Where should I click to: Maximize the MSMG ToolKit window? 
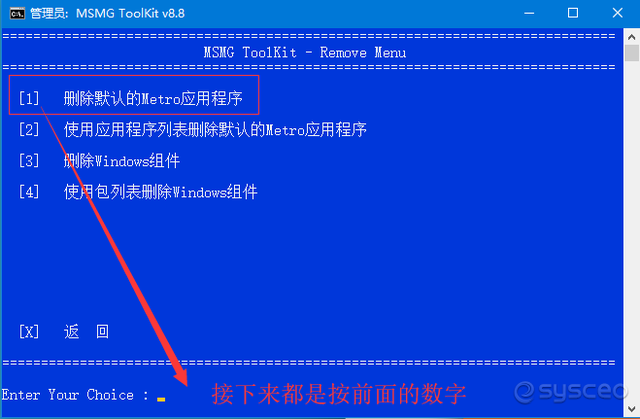point(573,13)
